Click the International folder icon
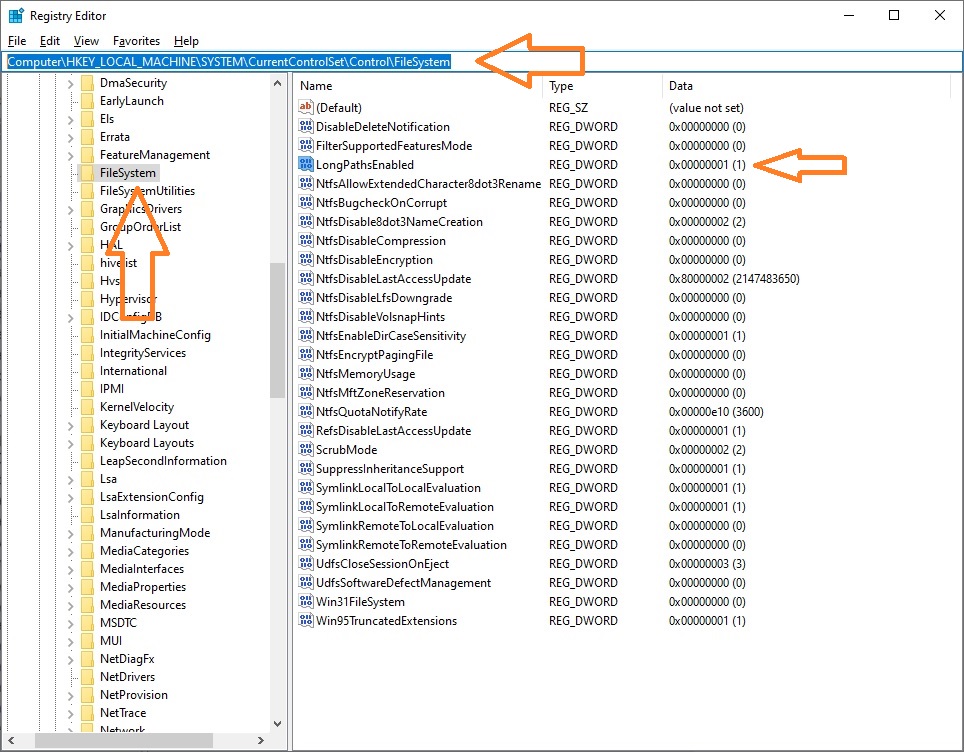Viewport: 964px width, 752px height. tap(87, 371)
